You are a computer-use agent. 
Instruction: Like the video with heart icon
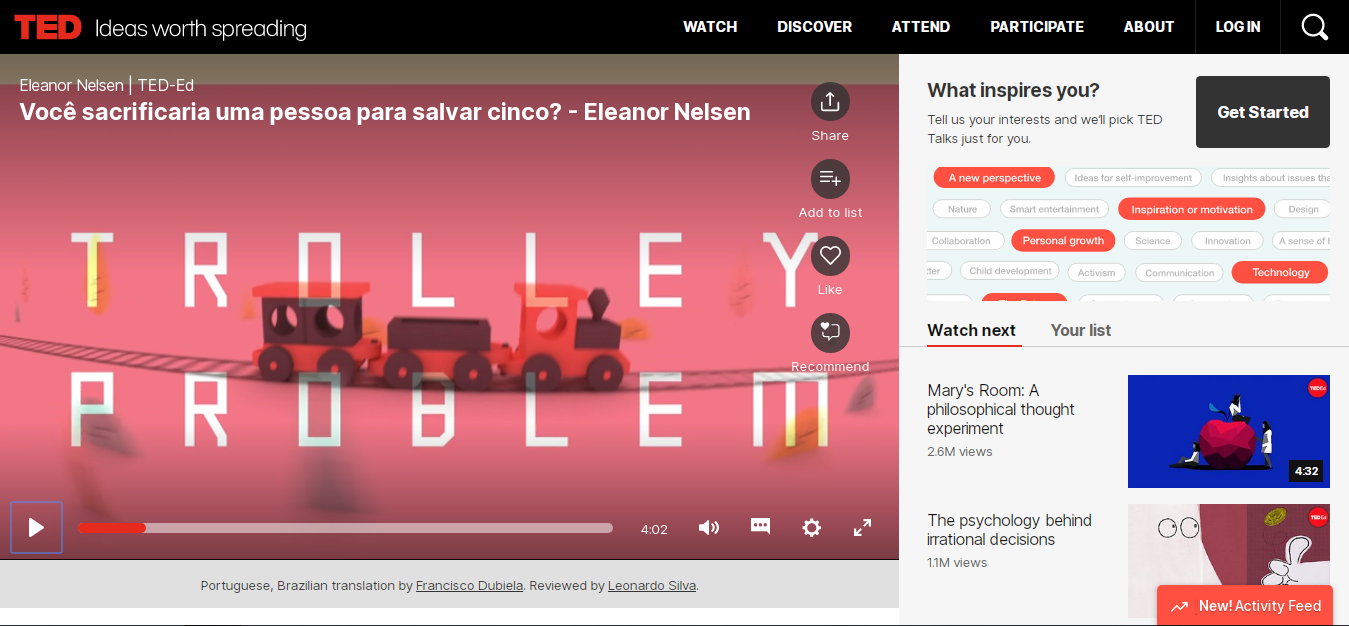coord(830,256)
